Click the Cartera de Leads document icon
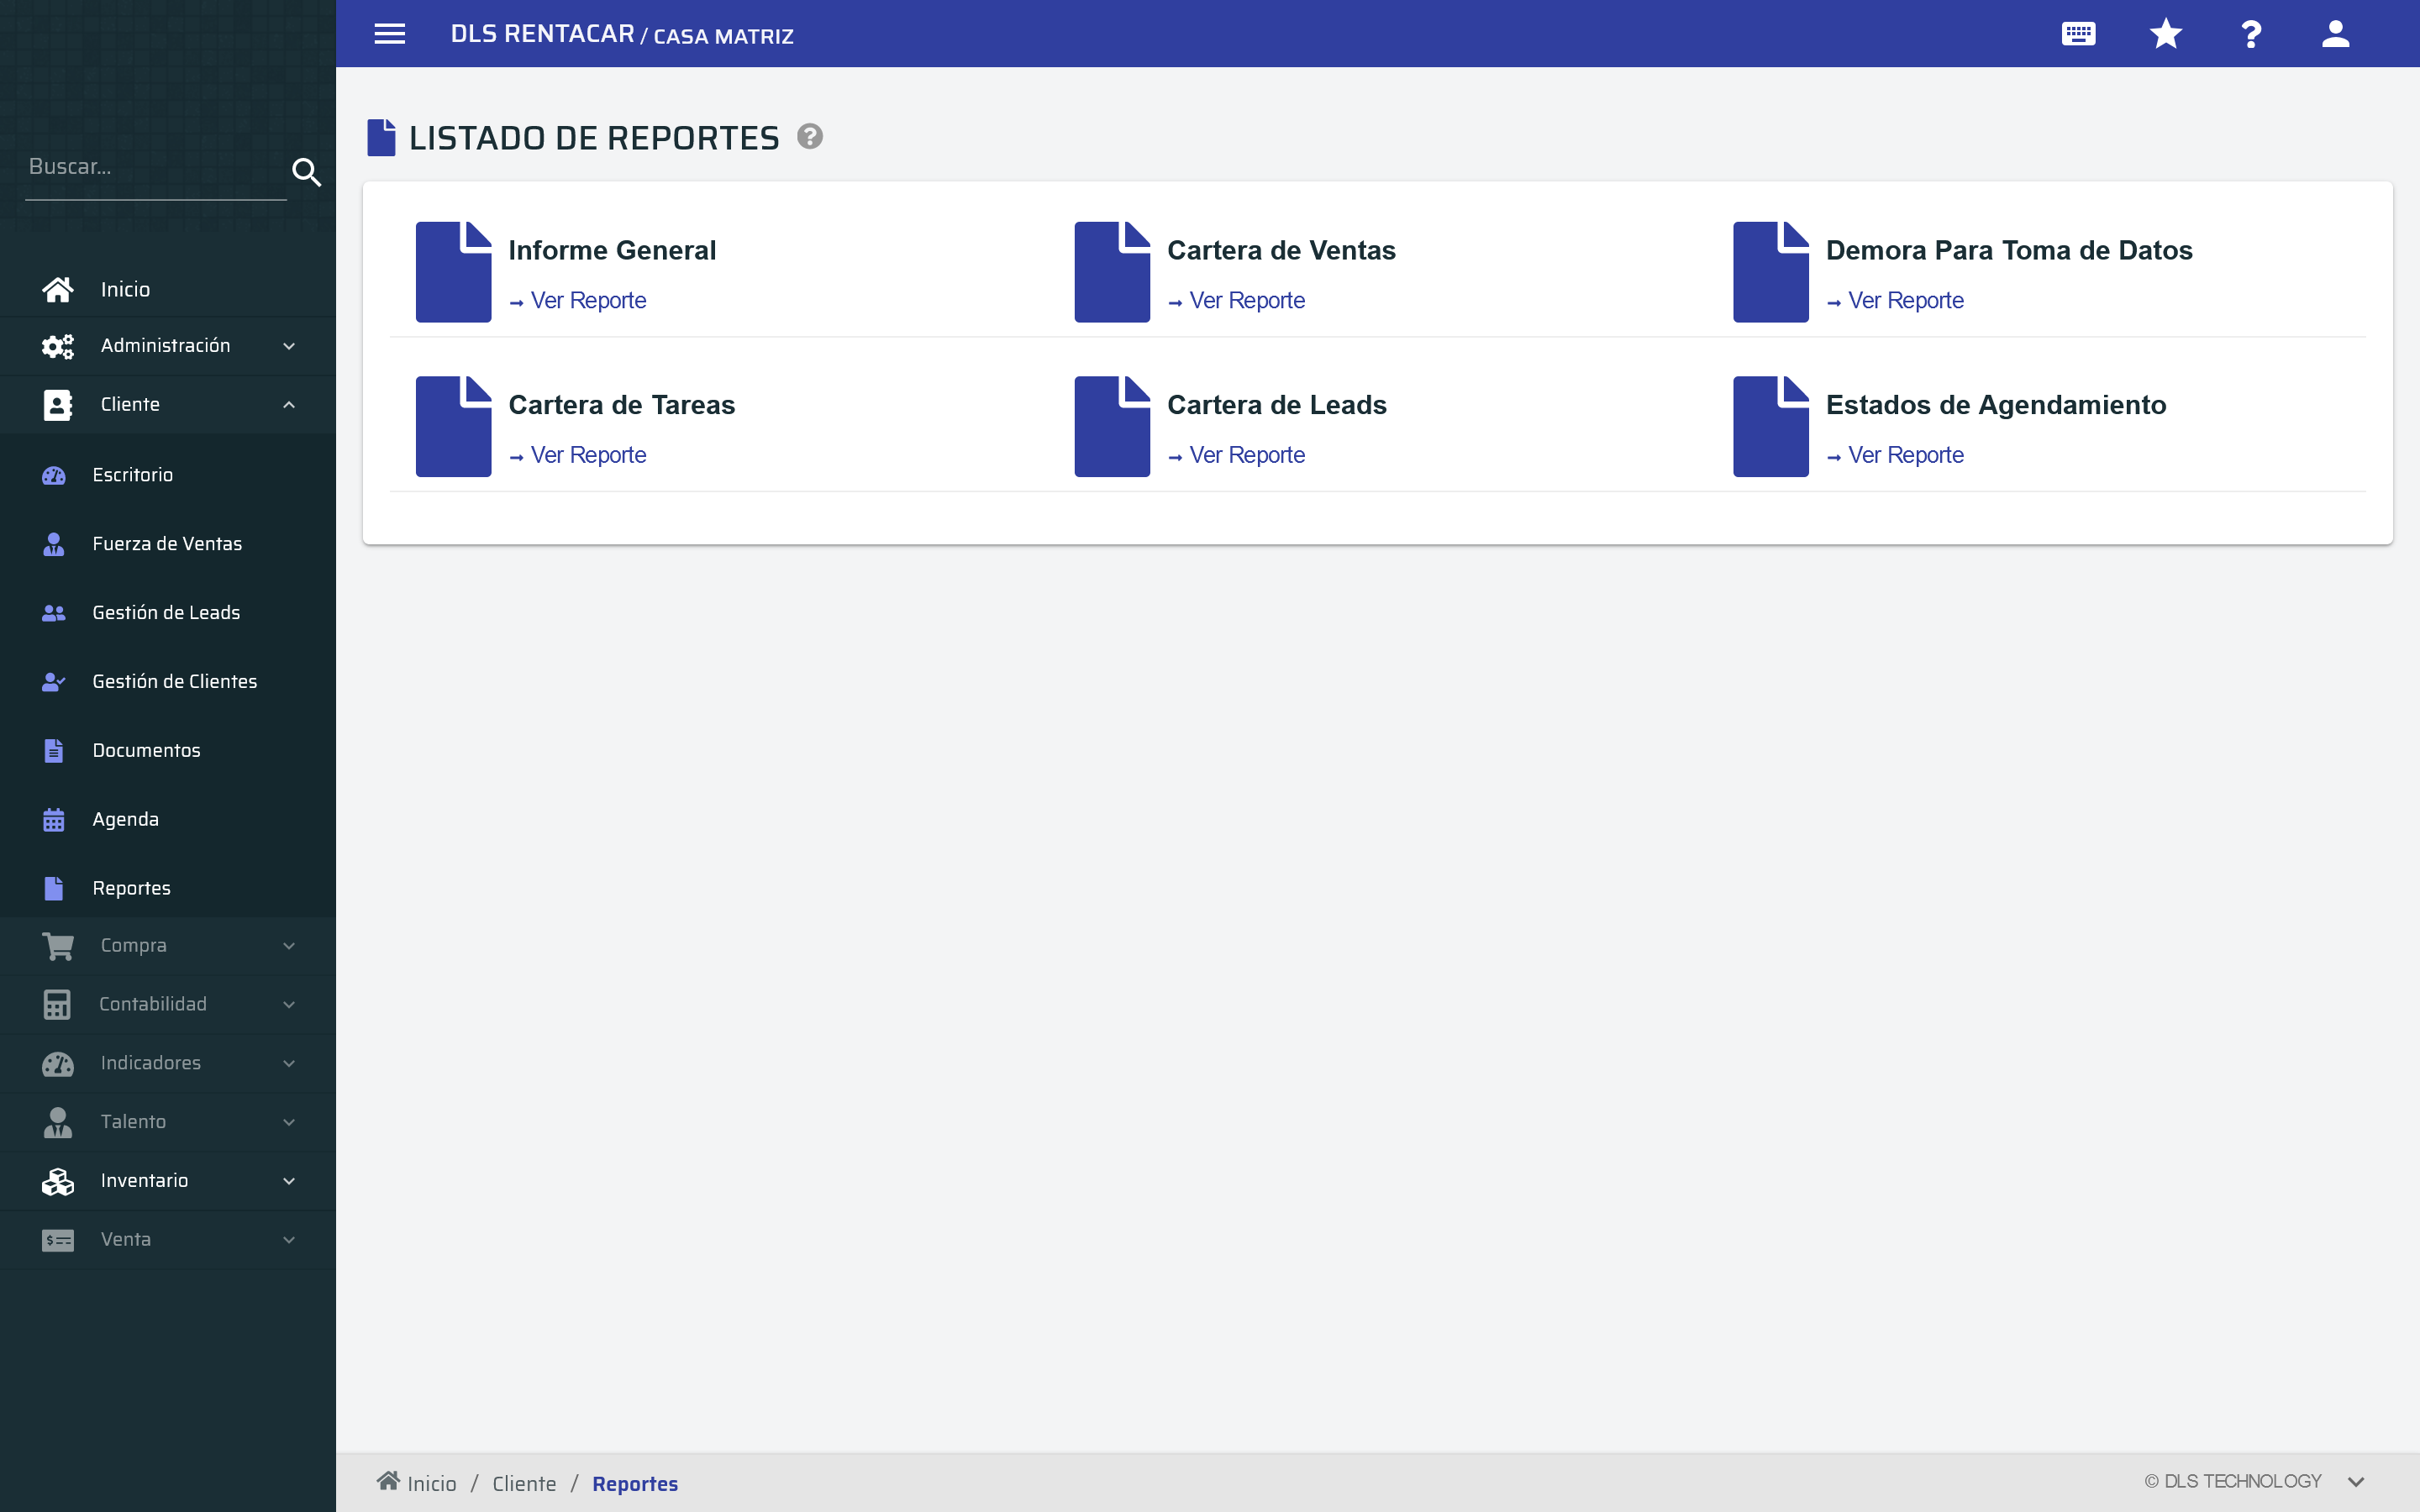Viewport: 2420px width, 1512px height. coord(1112,426)
